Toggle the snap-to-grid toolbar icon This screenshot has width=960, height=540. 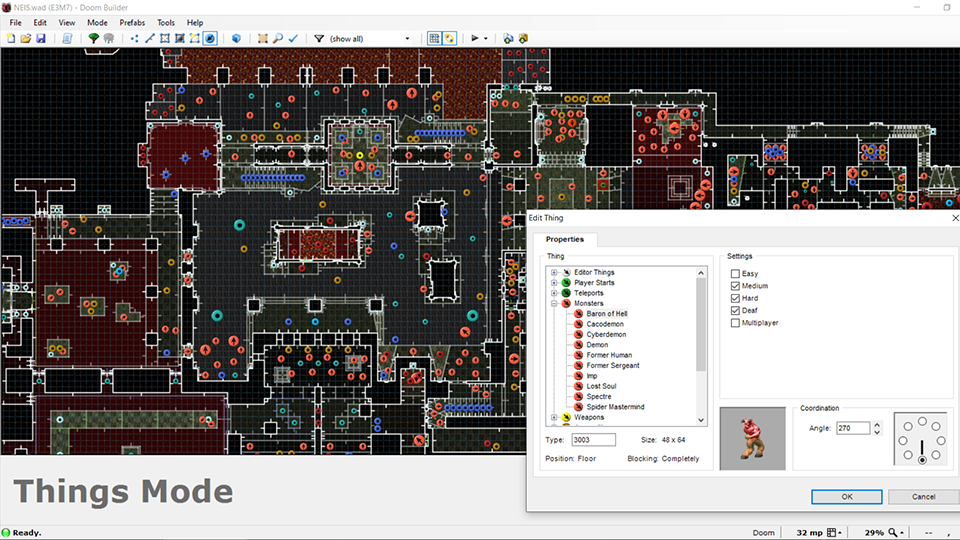pos(449,39)
